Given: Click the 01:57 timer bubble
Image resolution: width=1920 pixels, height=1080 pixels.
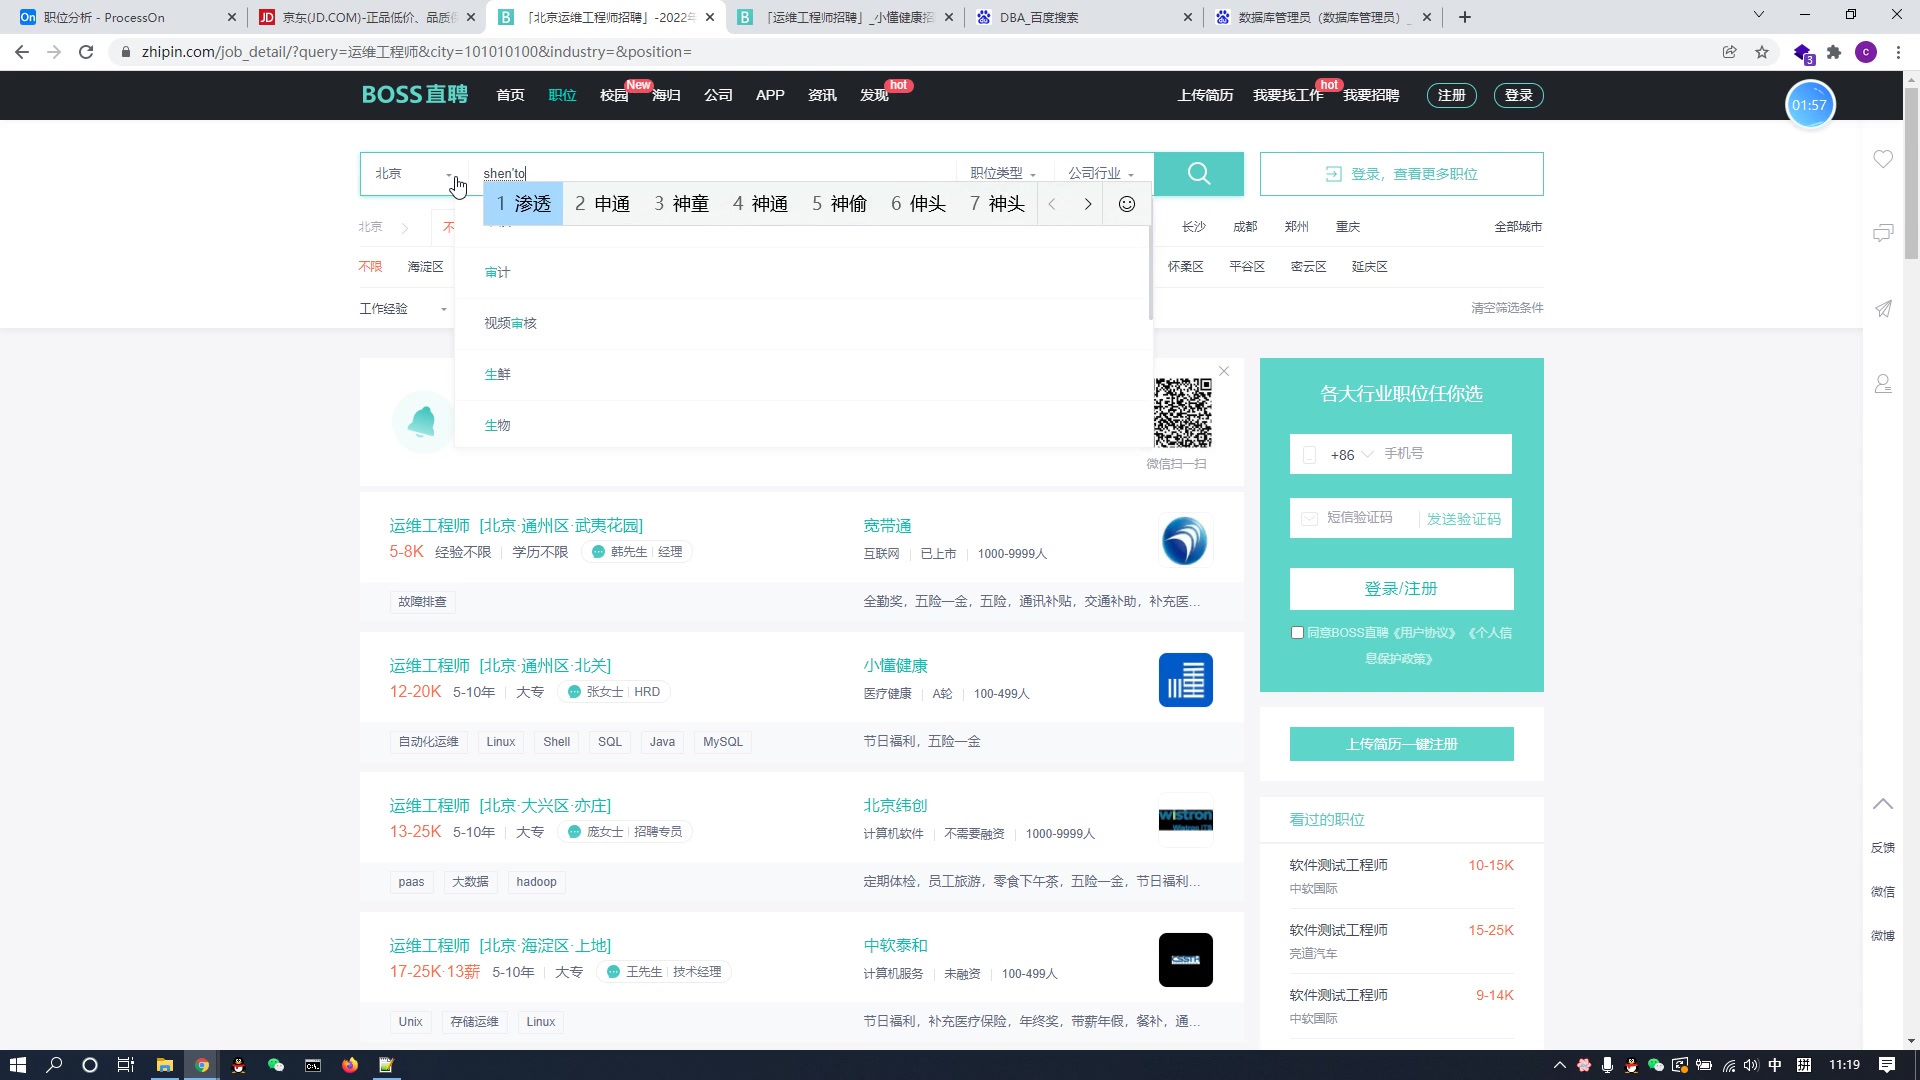Looking at the screenshot, I should pyautogui.click(x=1809, y=105).
